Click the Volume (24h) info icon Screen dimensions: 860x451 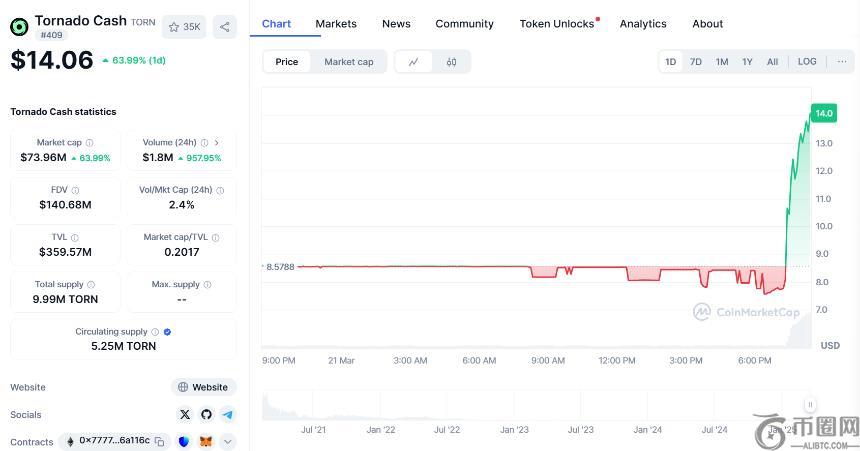pyautogui.click(x=205, y=143)
